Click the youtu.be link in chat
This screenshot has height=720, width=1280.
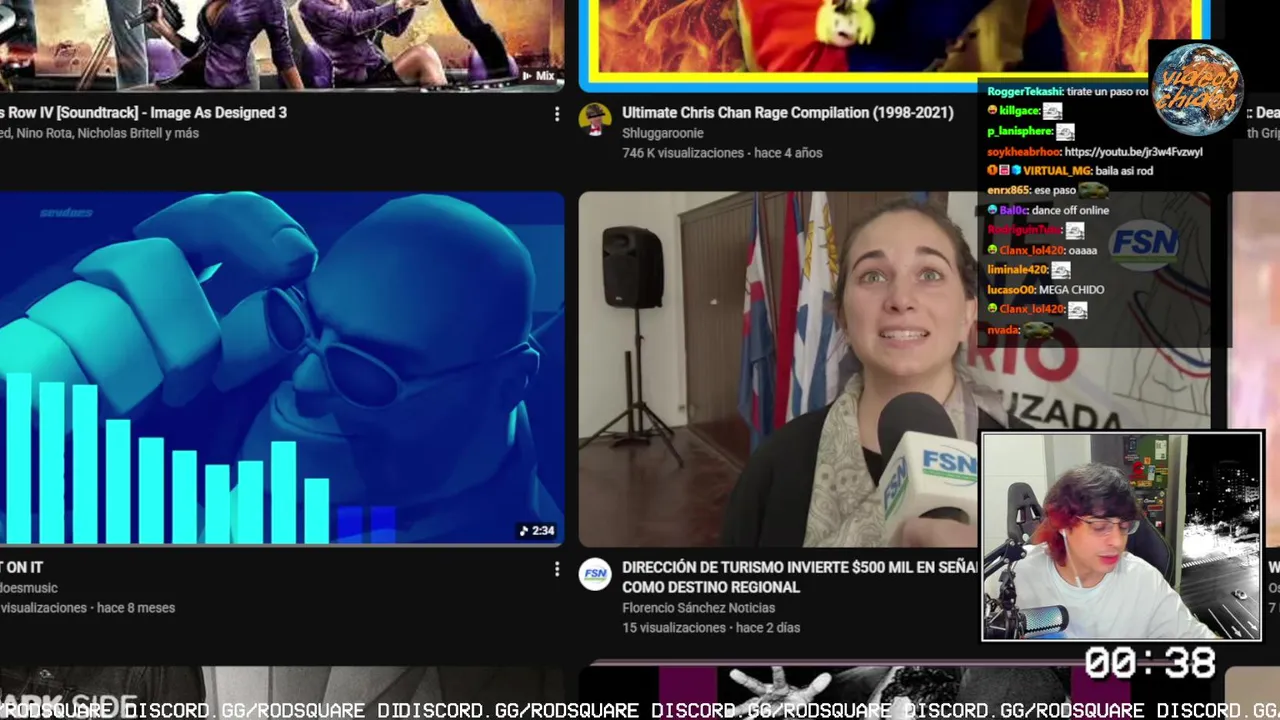(x=1133, y=152)
